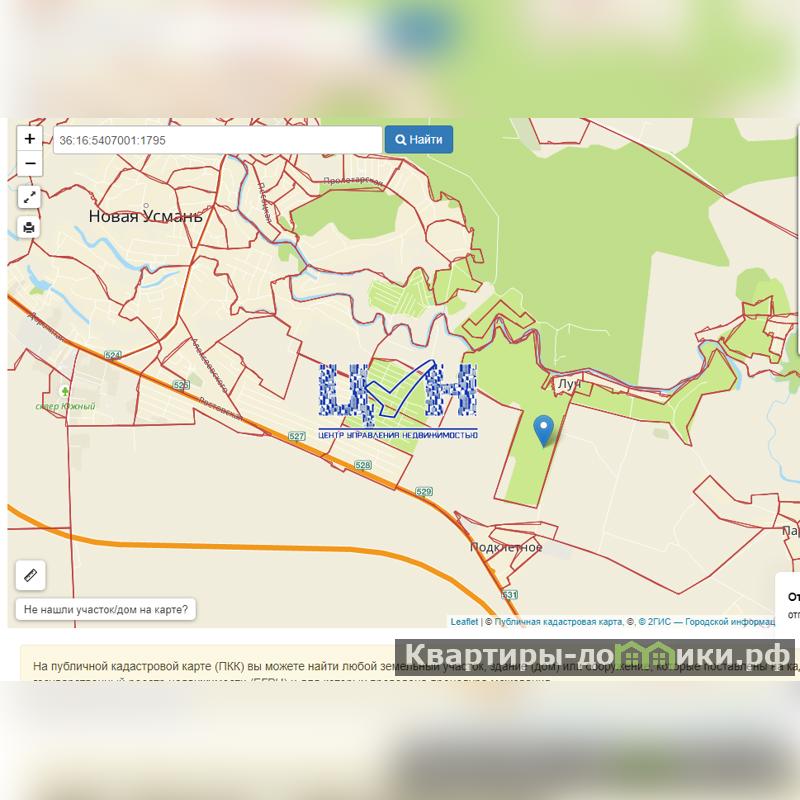
Task: Open the Публичная кадастровая карта link
Action: [559, 621]
